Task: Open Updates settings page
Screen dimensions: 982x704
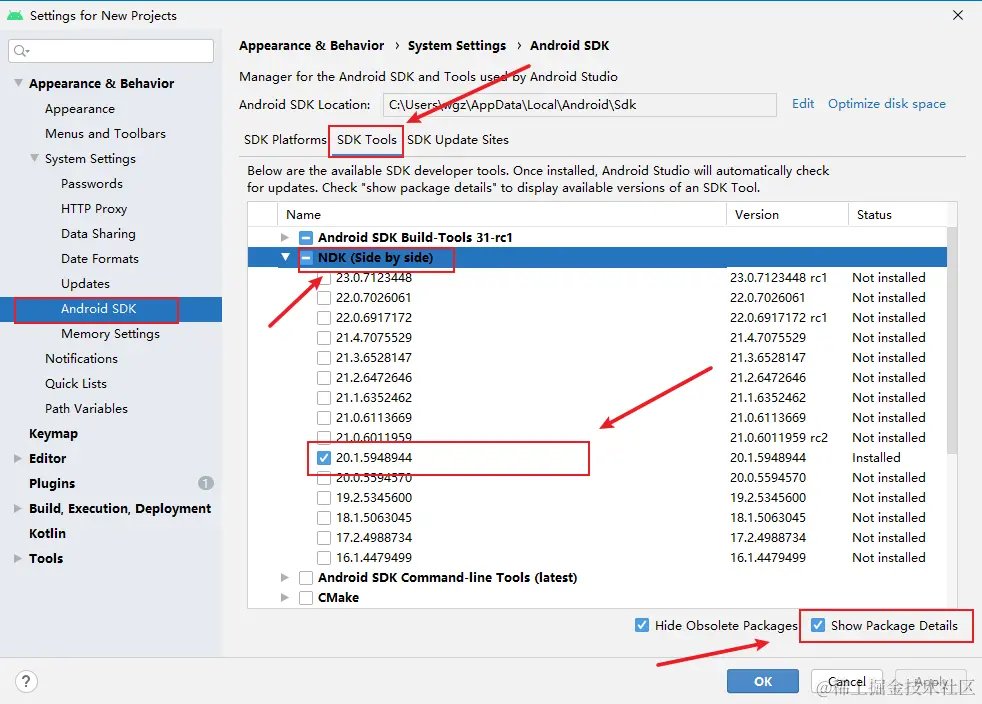Action: point(85,284)
